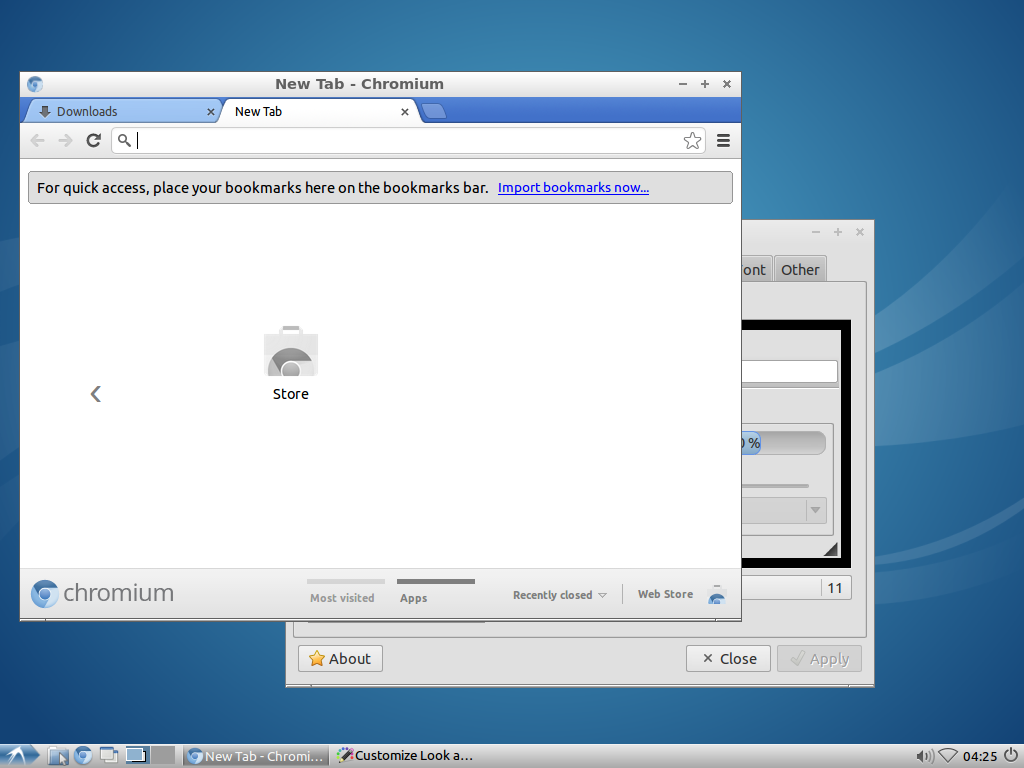This screenshot has height=768, width=1024.
Task: Expand the Recently closed menu
Action: 560,595
